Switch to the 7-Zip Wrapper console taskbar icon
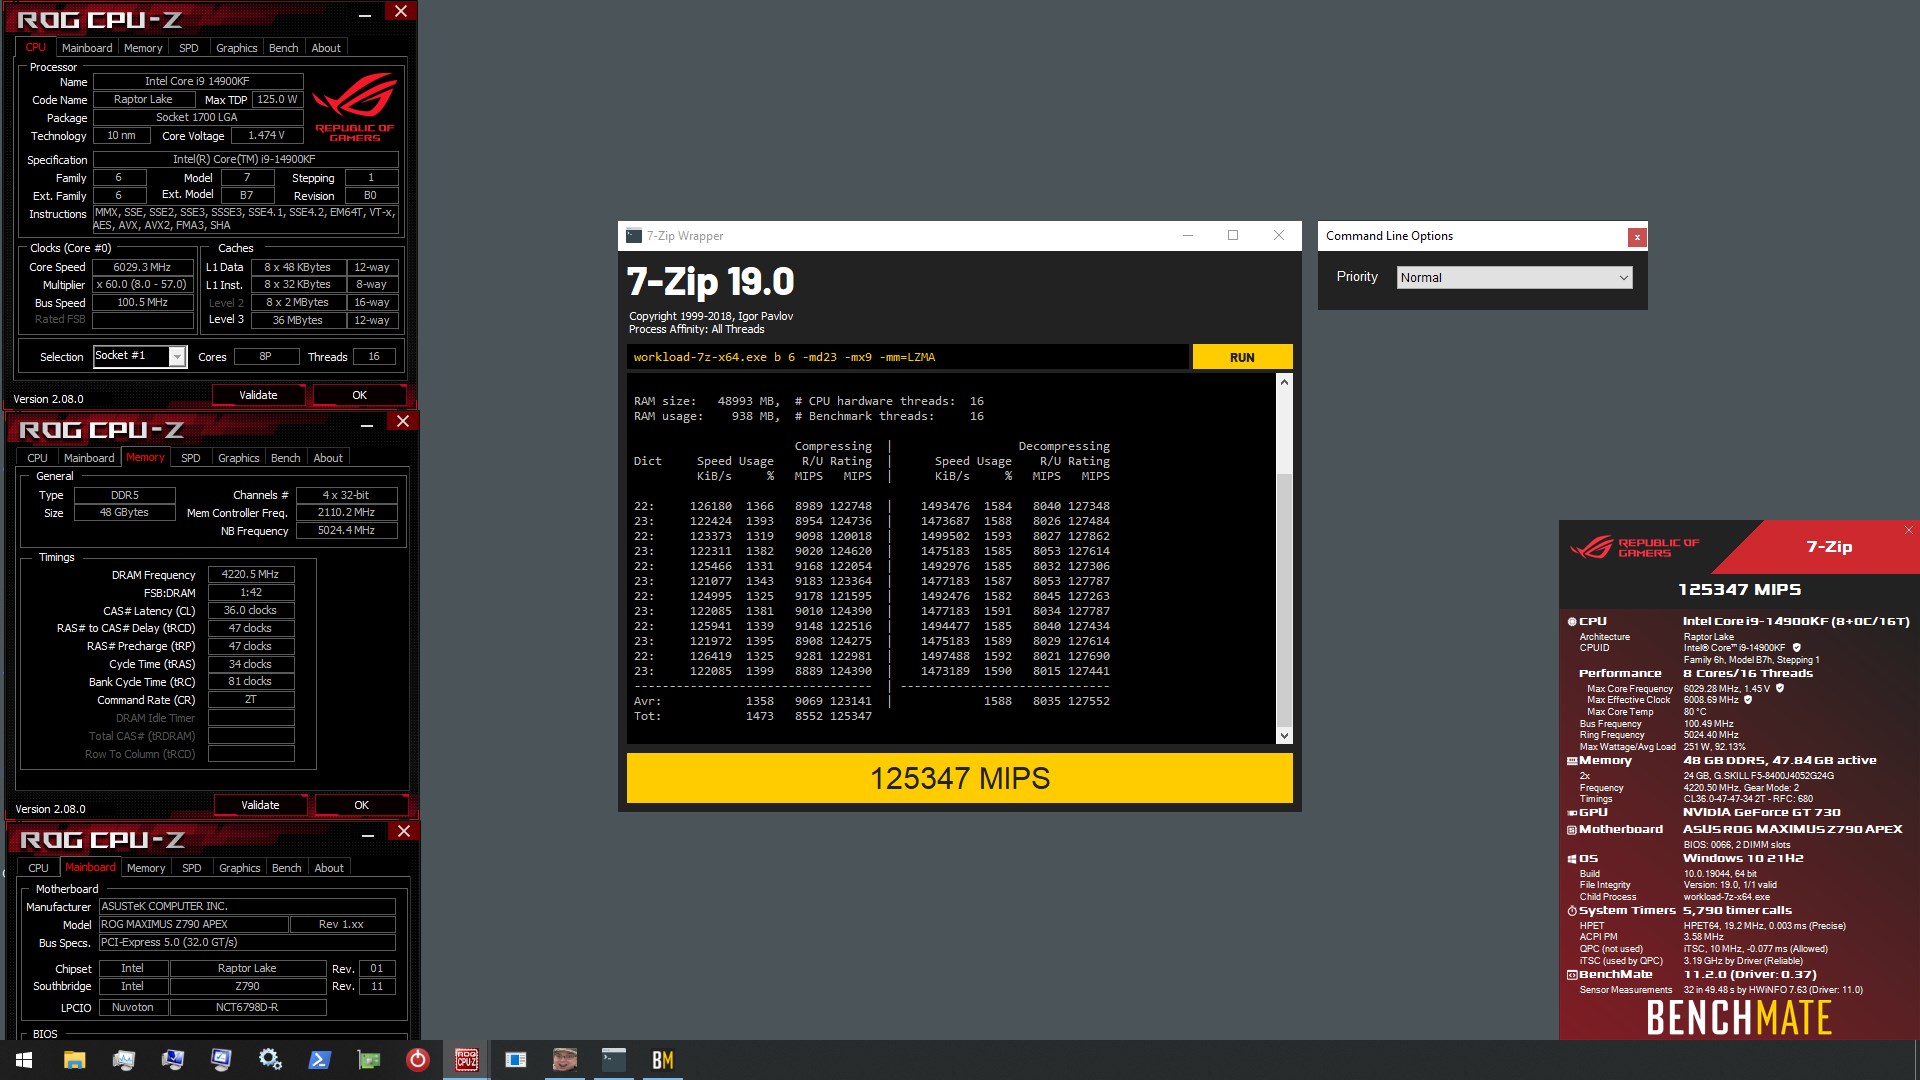 pyautogui.click(x=613, y=1060)
